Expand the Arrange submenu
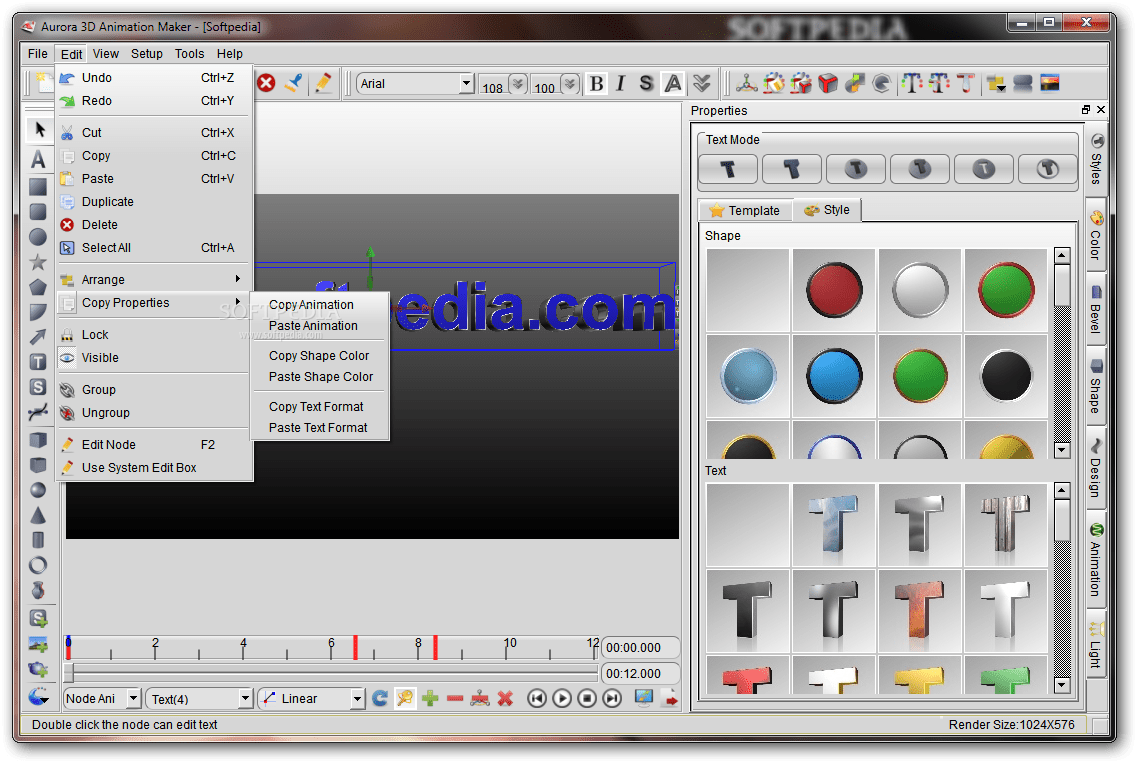Image resolution: width=1137 pixels, height=763 pixels. pyautogui.click(x=154, y=280)
